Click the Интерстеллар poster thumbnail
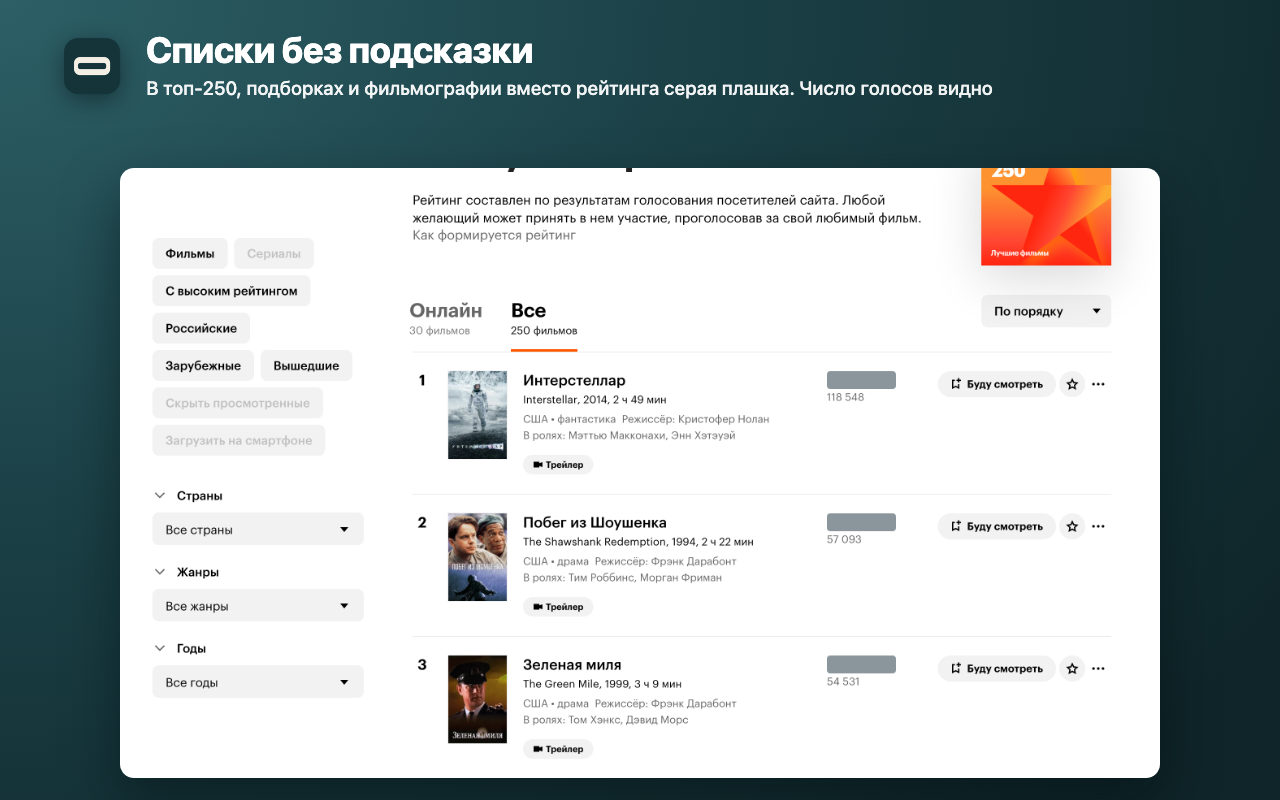This screenshot has width=1280, height=800. coord(477,415)
